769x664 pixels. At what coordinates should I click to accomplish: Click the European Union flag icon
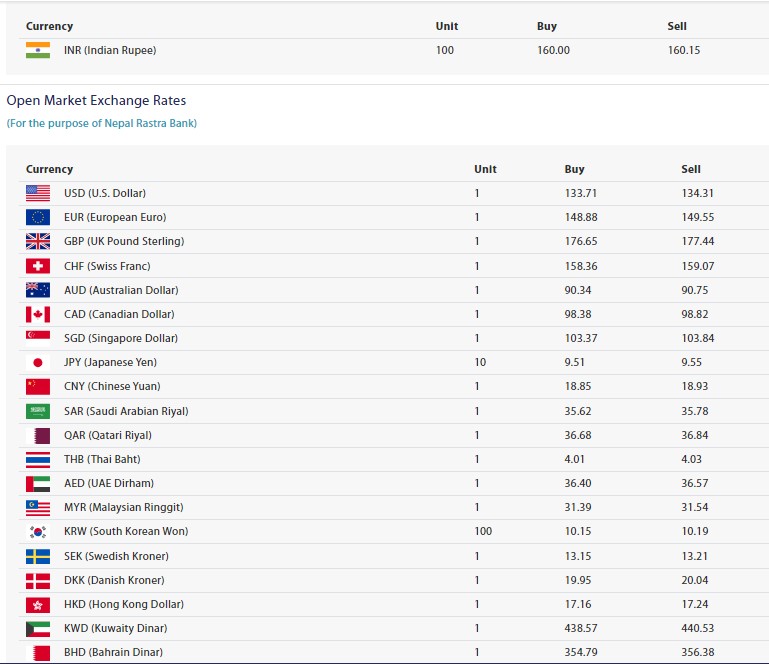(38, 217)
